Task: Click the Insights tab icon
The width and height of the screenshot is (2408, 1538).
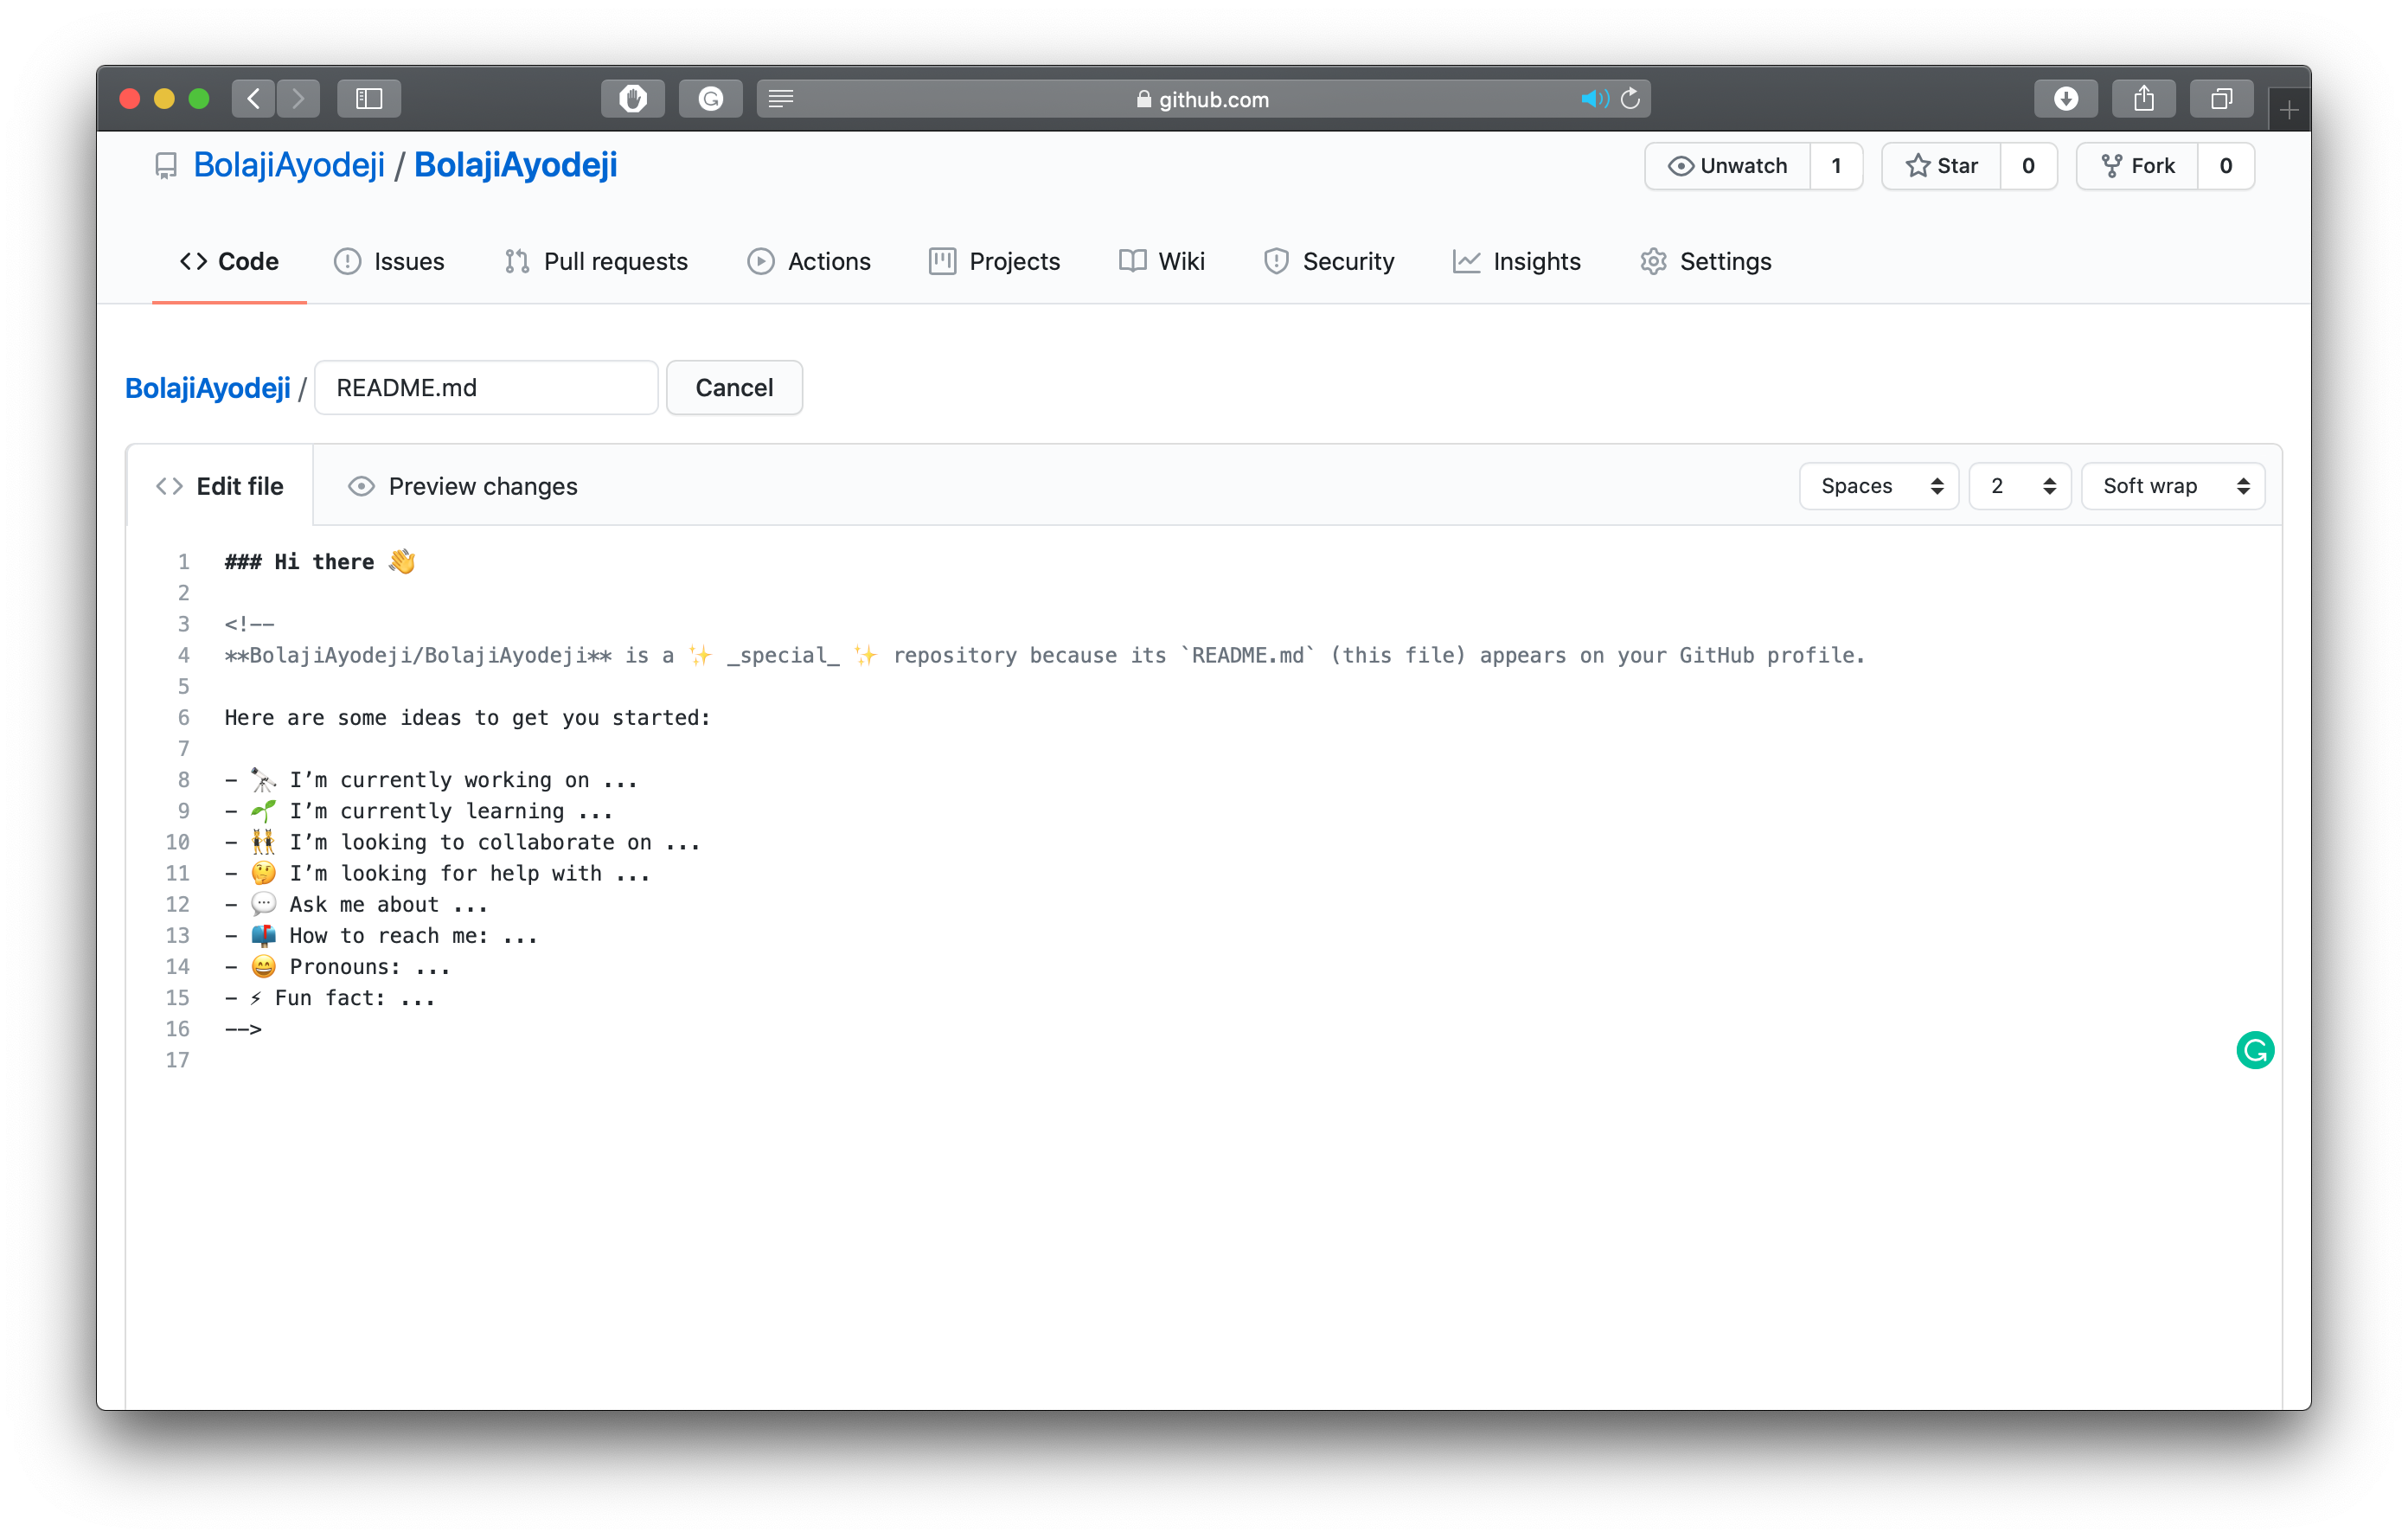Action: (x=1465, y=261)
